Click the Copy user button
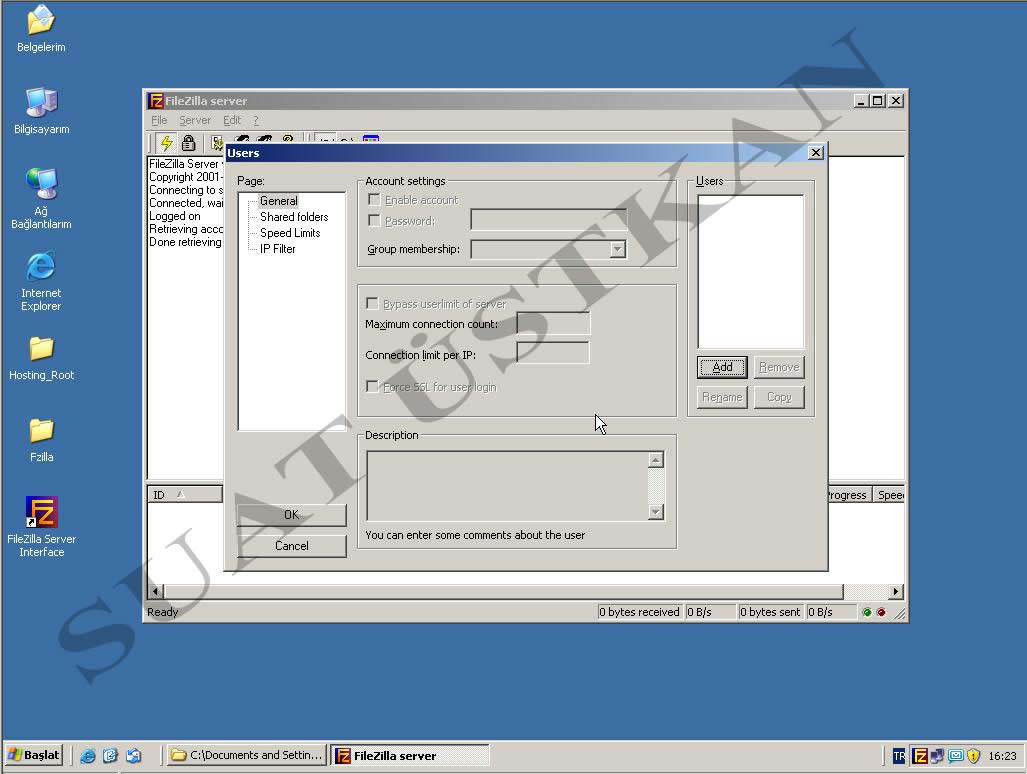 click(x=779, y=397)
